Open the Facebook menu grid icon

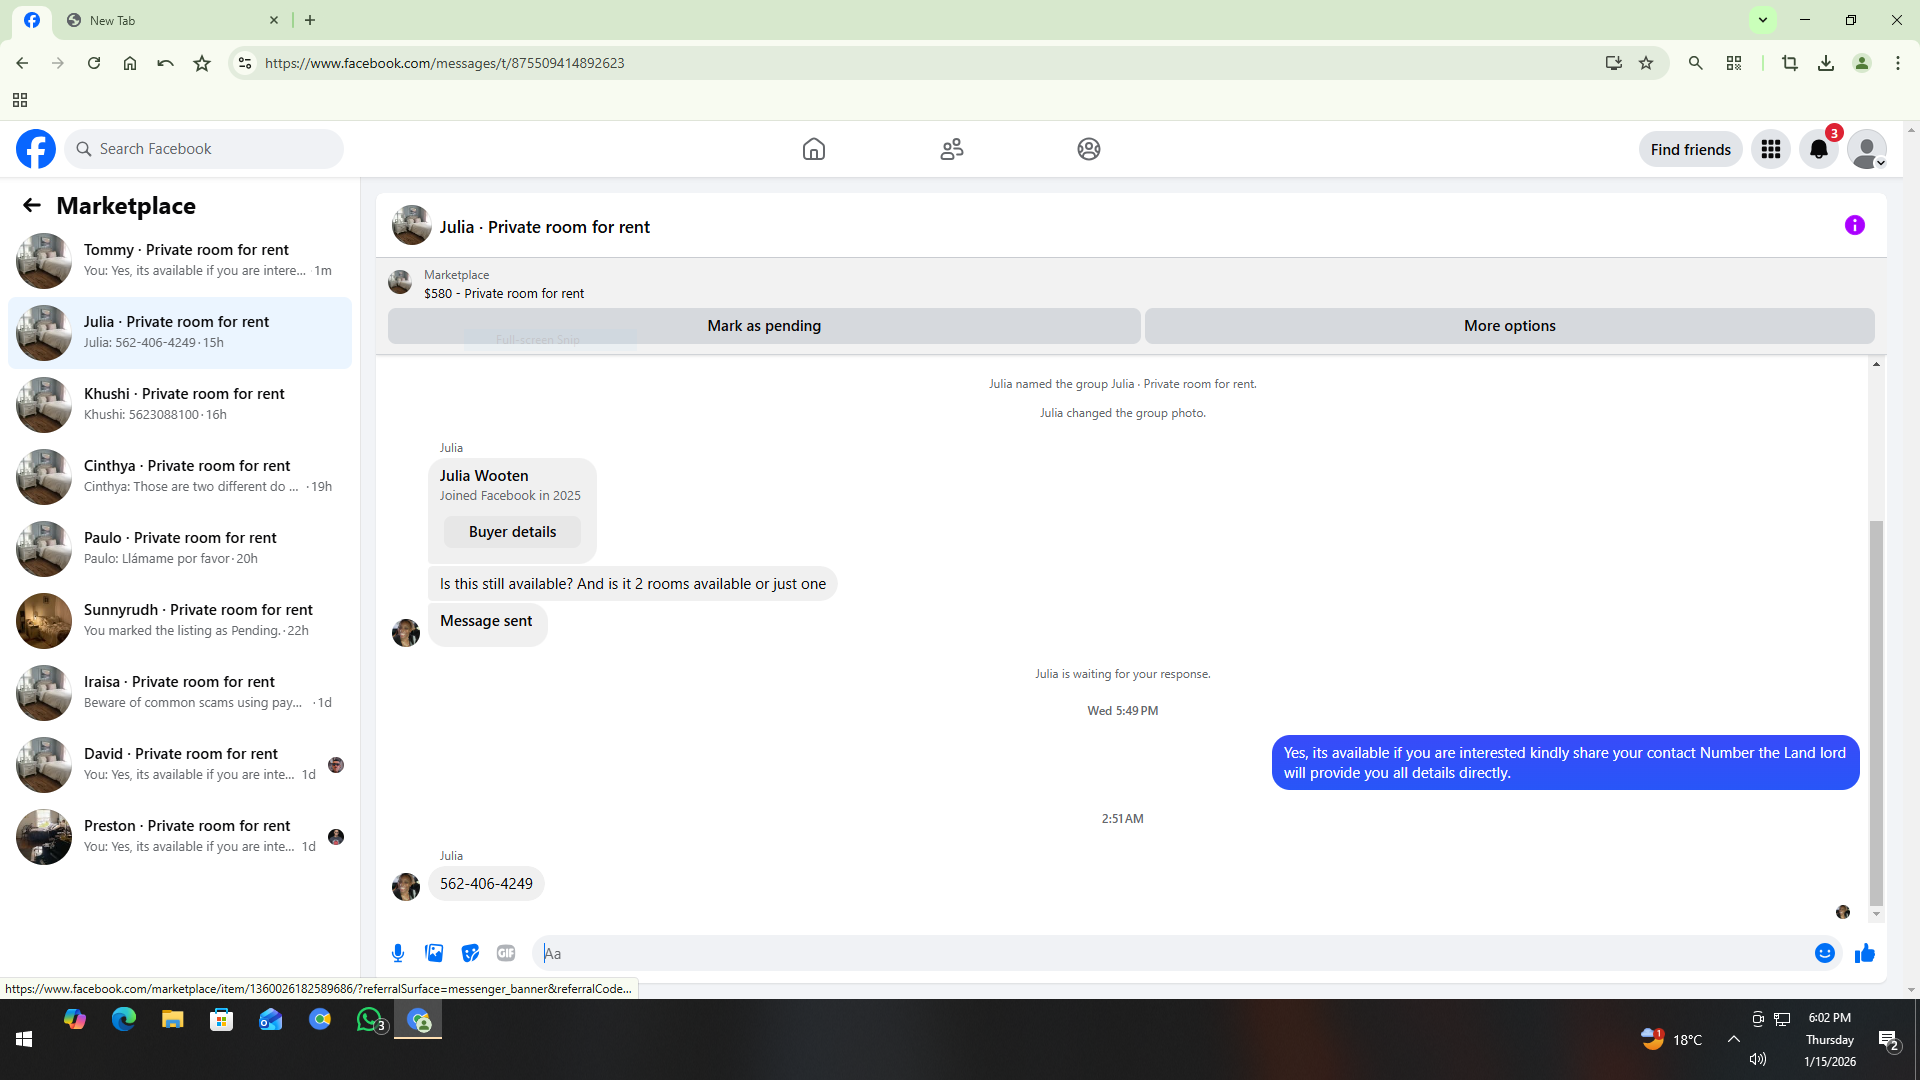(x=1770, y=149)
